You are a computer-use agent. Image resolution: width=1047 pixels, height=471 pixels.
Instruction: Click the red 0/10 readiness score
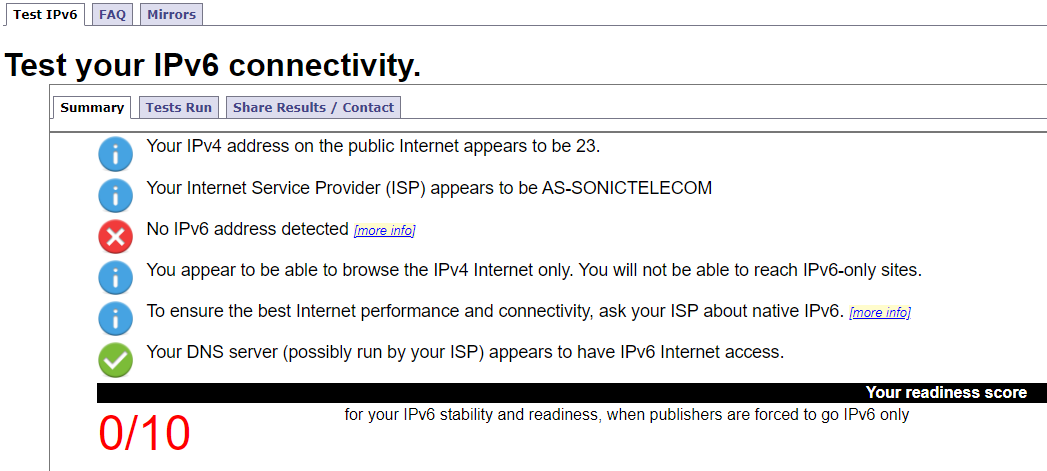[145, 434]
